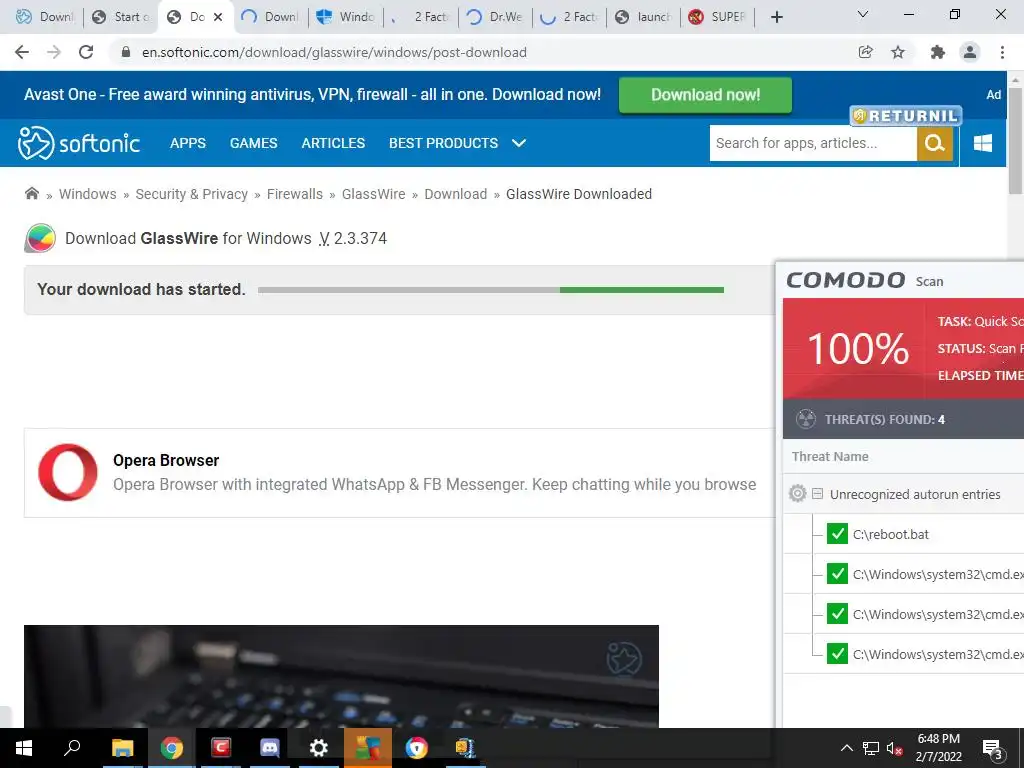Open Chrome tab search chevron

[863, 14]
